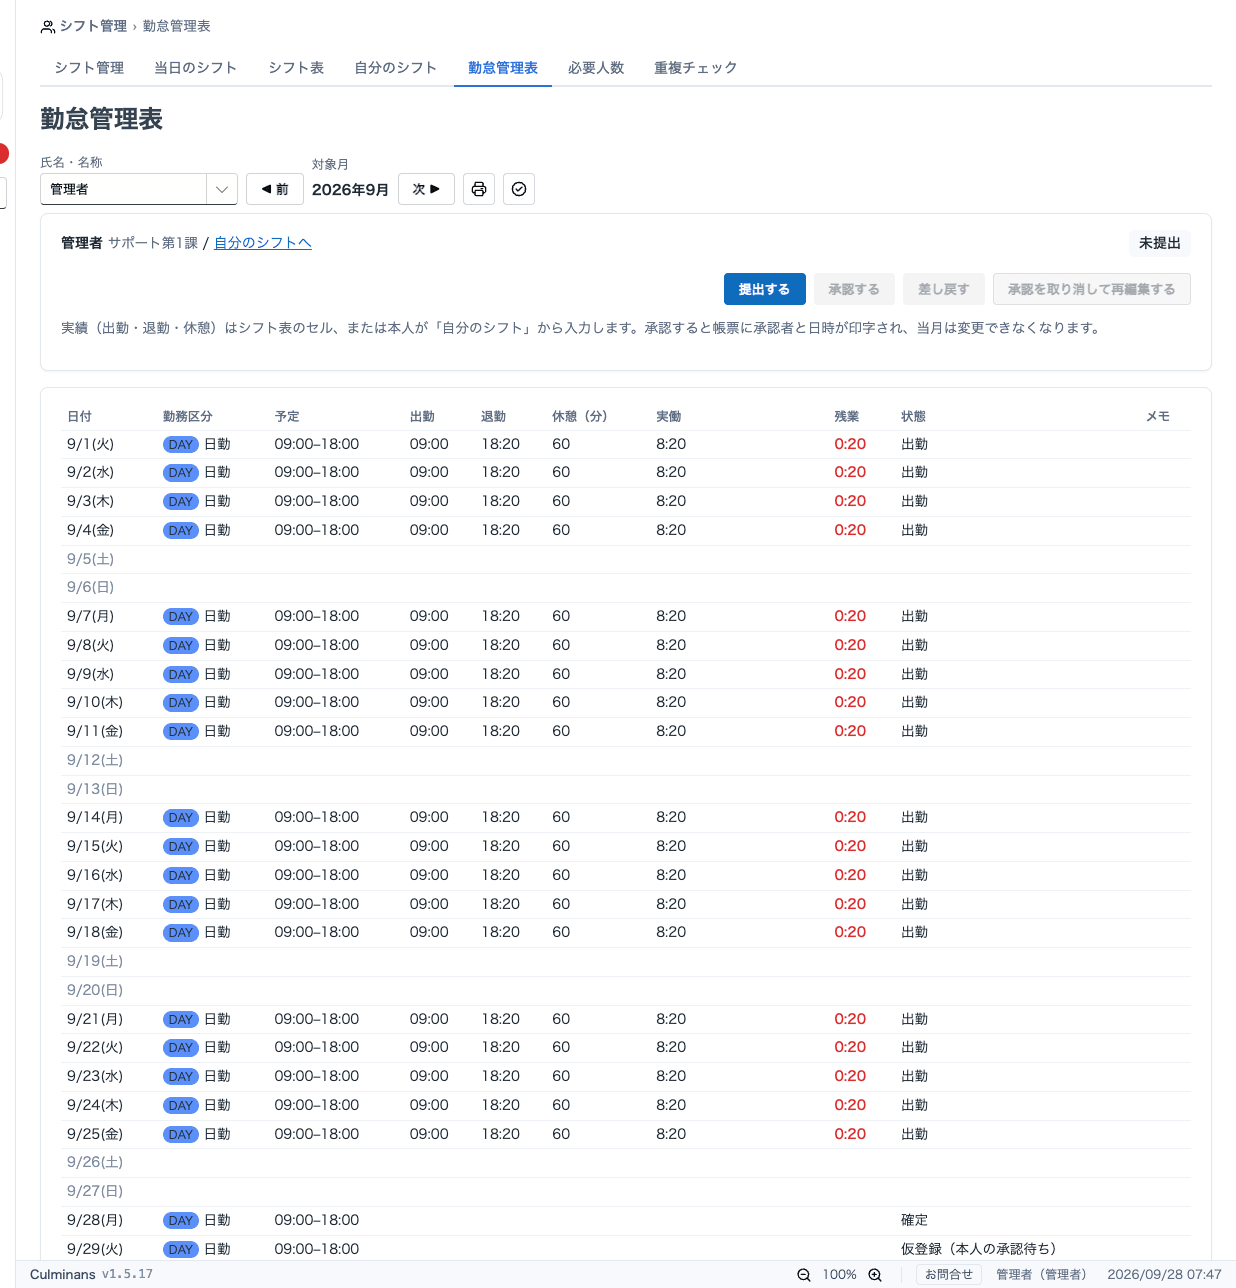This screenshot has height=1288, width=1236.
Task: Click 管理者（管理者） in status bar
Action: 1041,1275
